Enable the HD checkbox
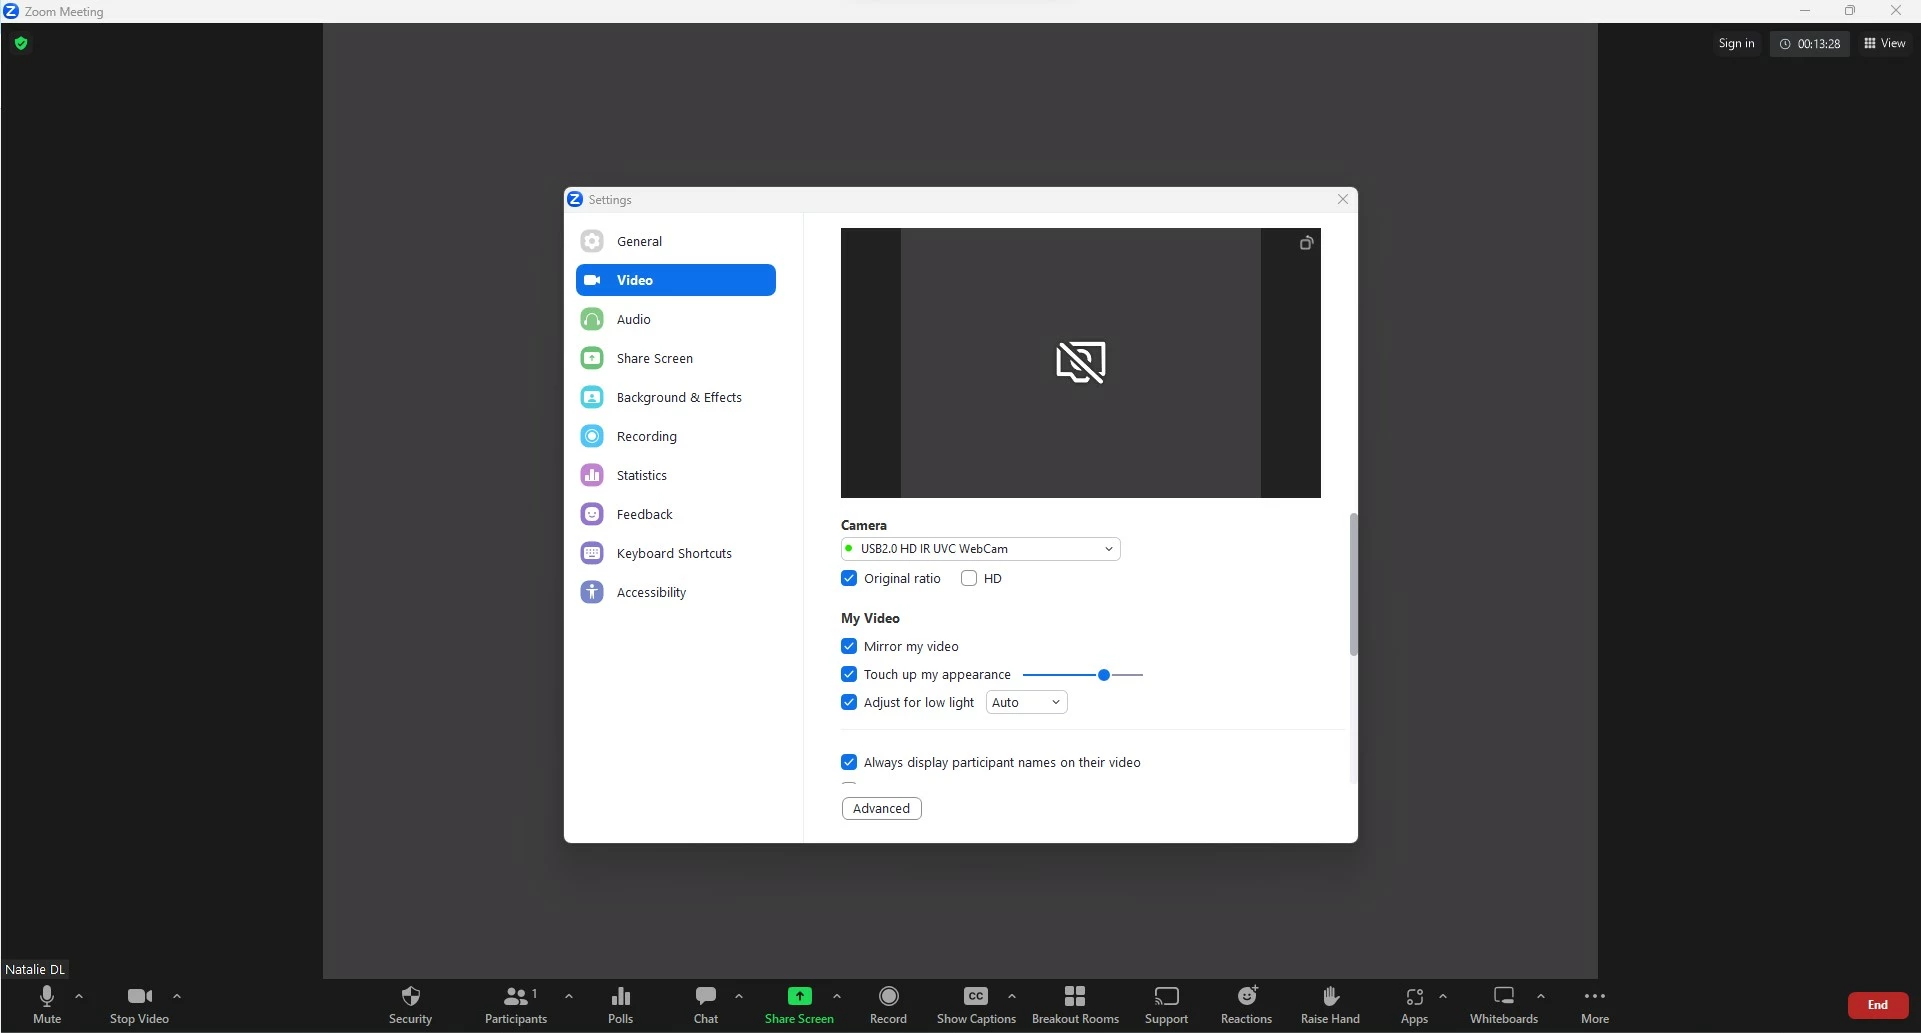This screenshot has height=1033, width=1921. [x=969, y=578]
